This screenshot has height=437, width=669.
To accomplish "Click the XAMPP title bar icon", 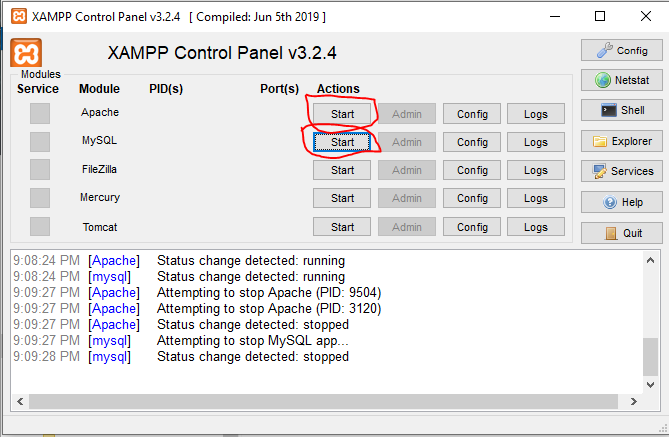I will [19, 17].
